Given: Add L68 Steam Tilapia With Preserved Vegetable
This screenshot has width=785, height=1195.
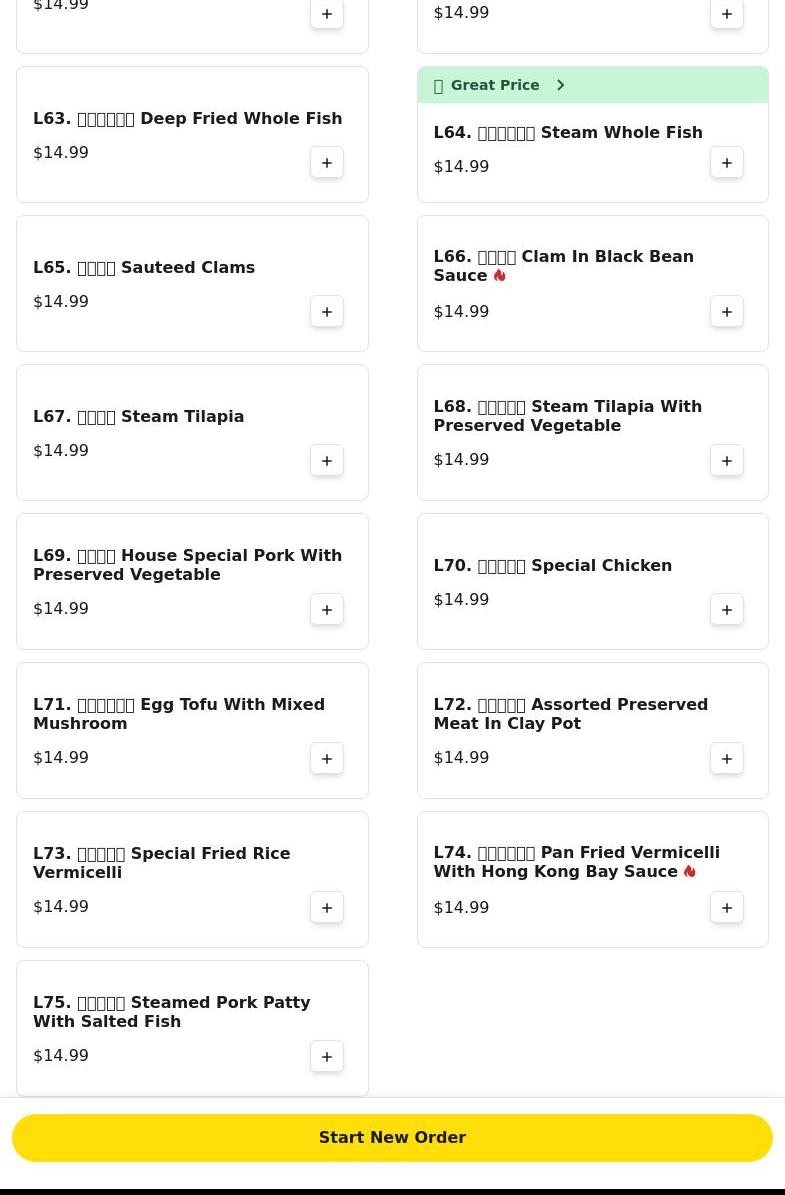Looking at the screenshot, I should point(727,461).
